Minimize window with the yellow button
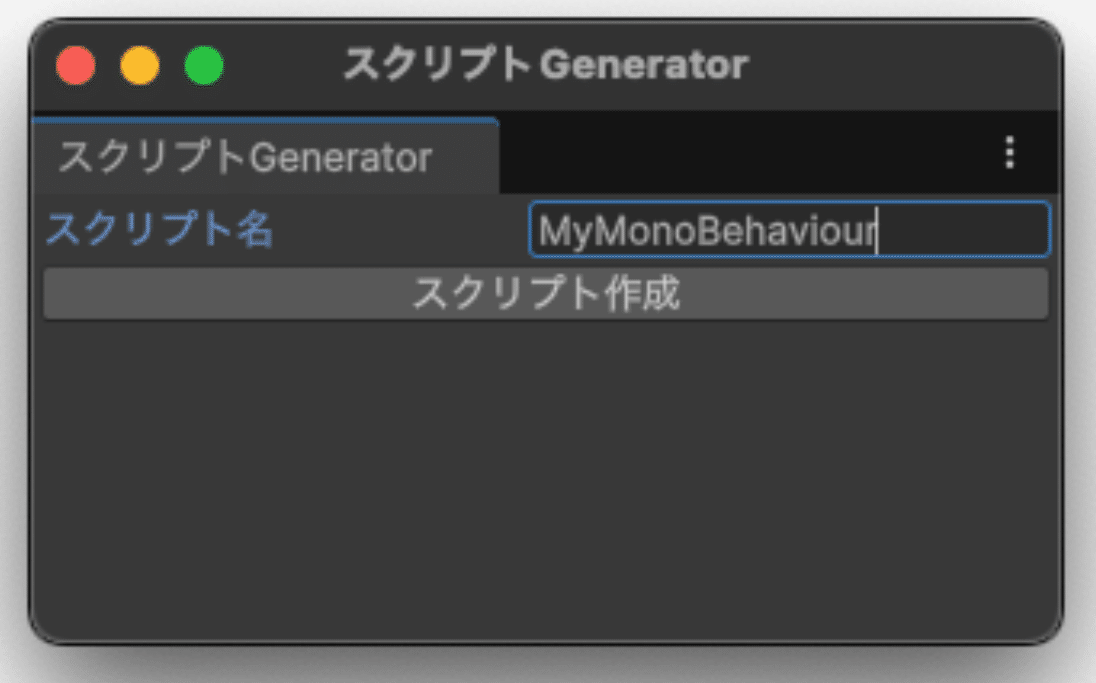This screenshot has height=683, width=1096. tap(140, 66)
